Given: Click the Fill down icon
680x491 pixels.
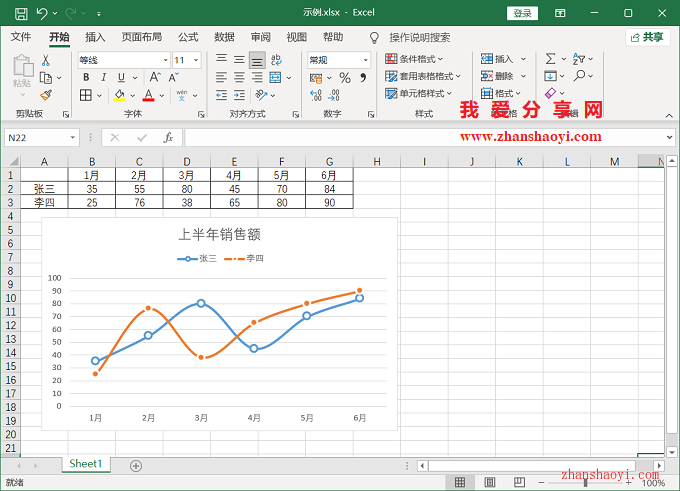Looking at the screenshot, I should tap(550, 76).
